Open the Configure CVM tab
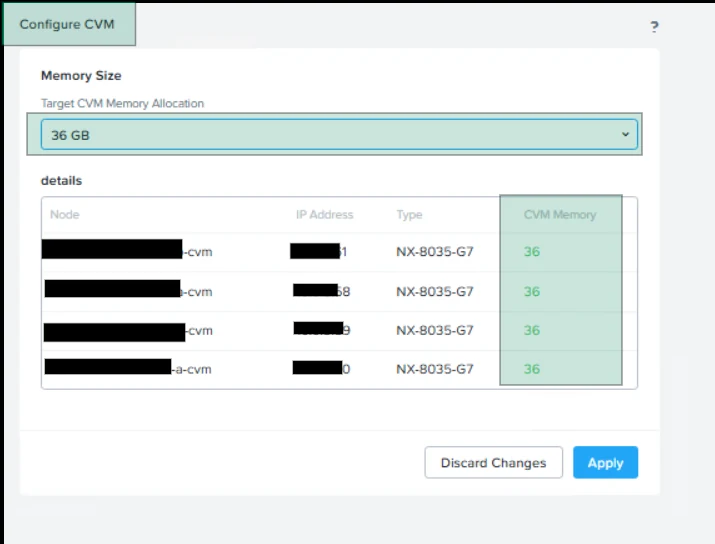 click(x=68, y=24)
